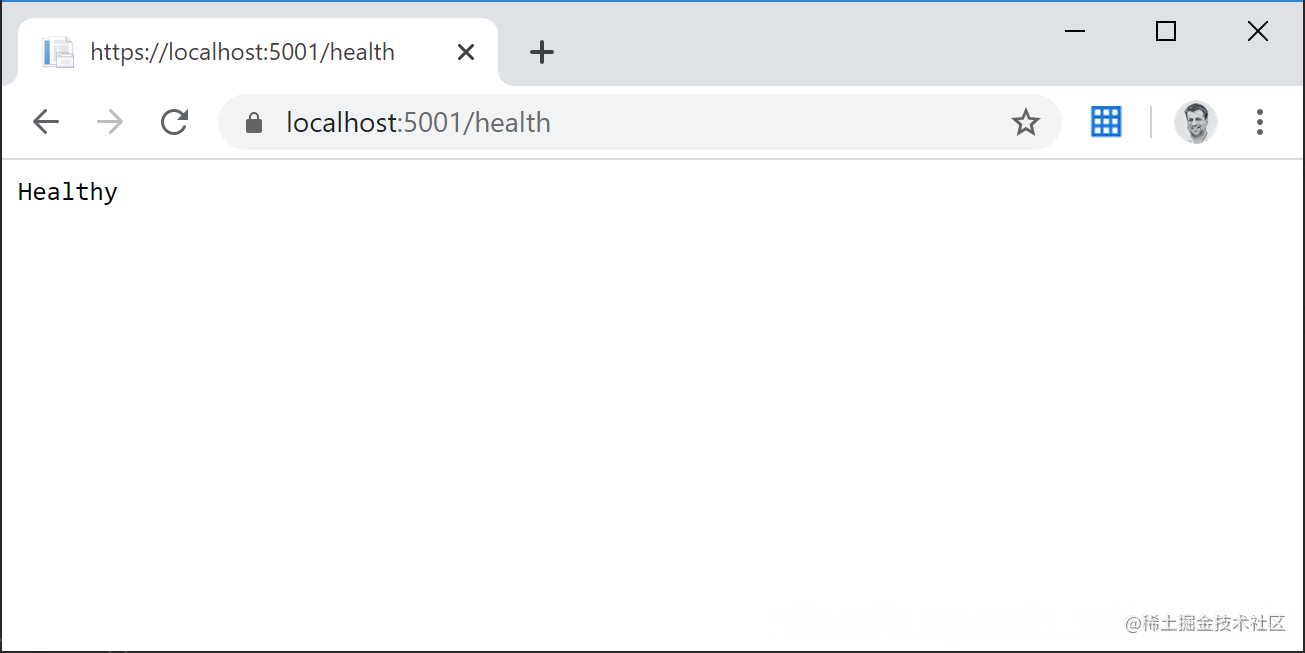Open the Chrome apps grid icon

pyautogui.click(x=1105, y=121)
